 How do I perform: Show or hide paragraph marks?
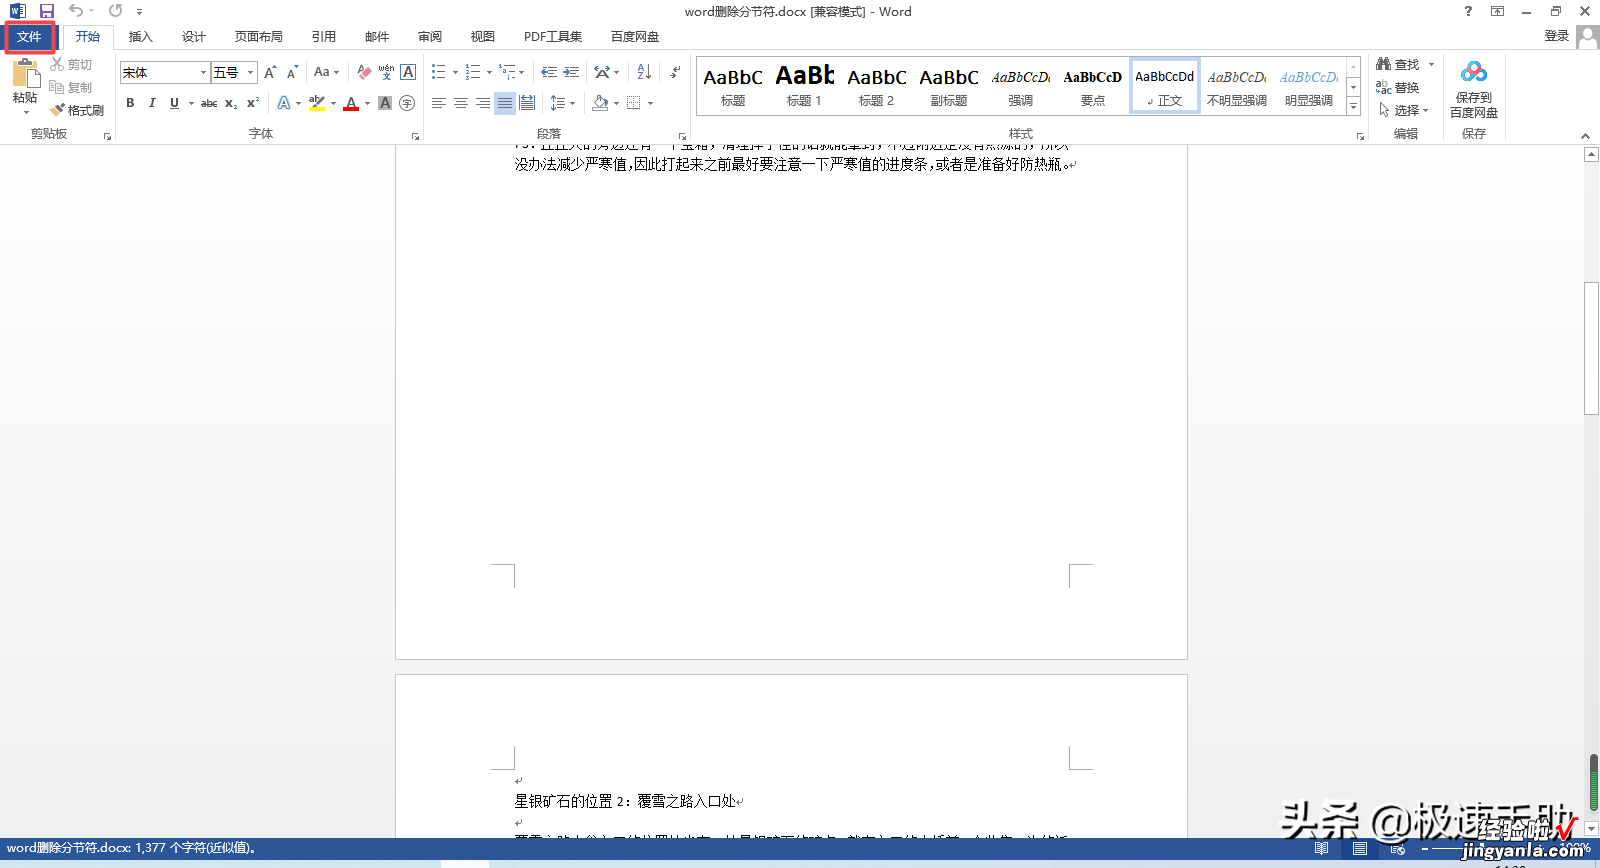[x=676, y=72]
